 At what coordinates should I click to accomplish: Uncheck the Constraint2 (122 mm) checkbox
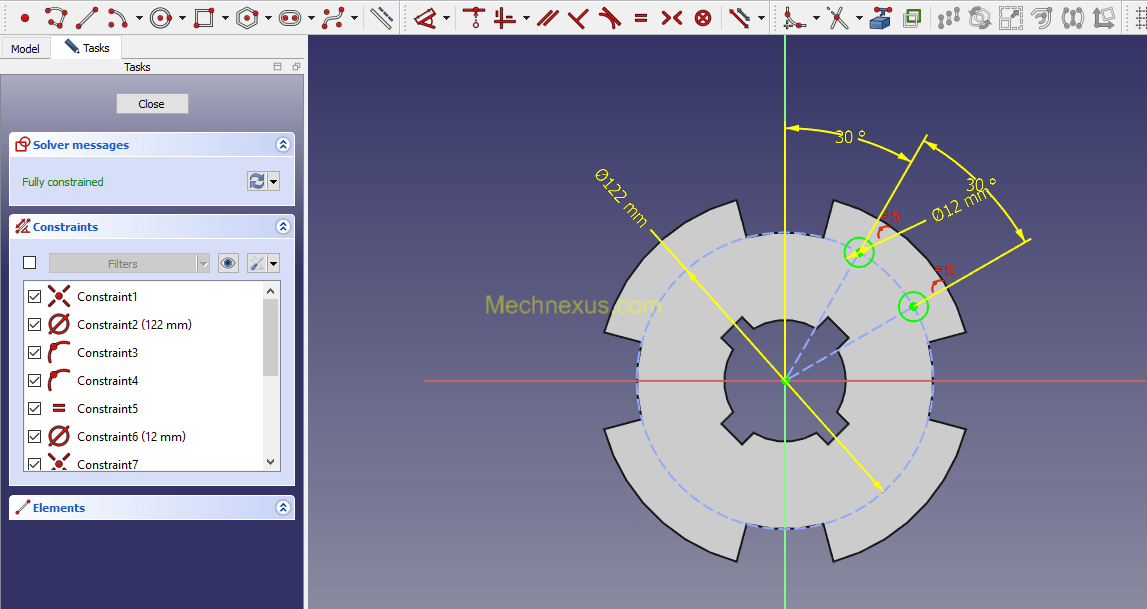pyautogui.click(x=35, y=325)
